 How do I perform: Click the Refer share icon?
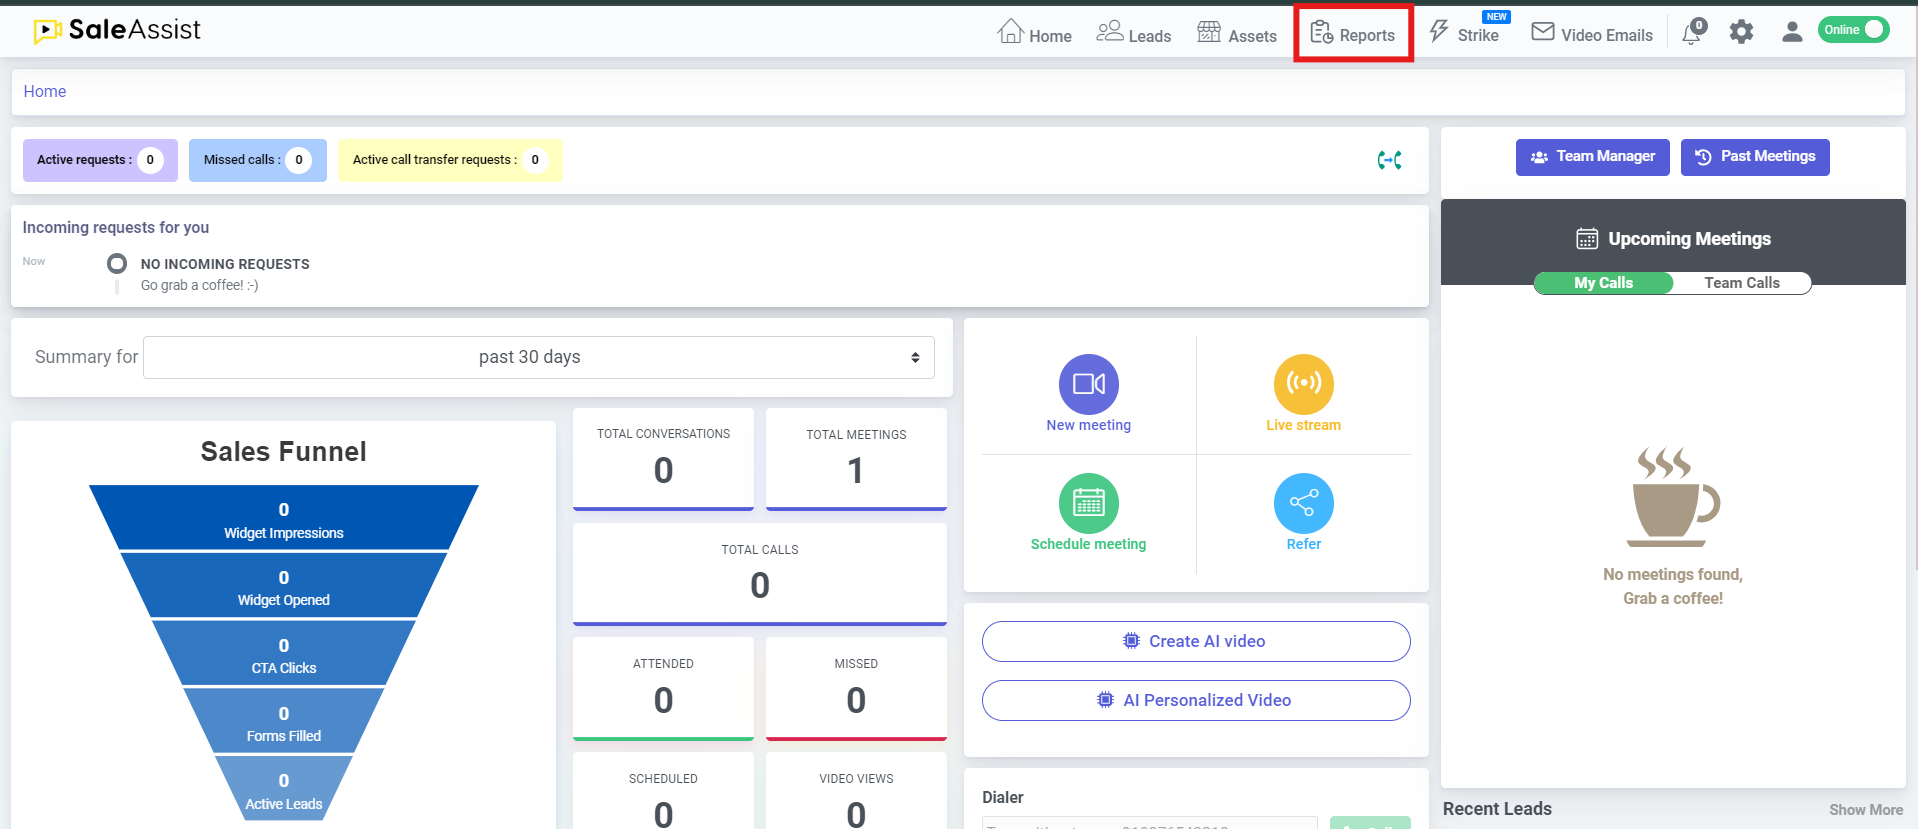click(1303, 503)
